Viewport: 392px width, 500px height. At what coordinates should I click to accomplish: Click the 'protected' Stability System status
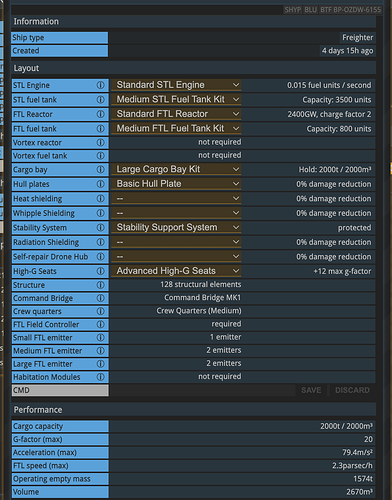[354, 228]
